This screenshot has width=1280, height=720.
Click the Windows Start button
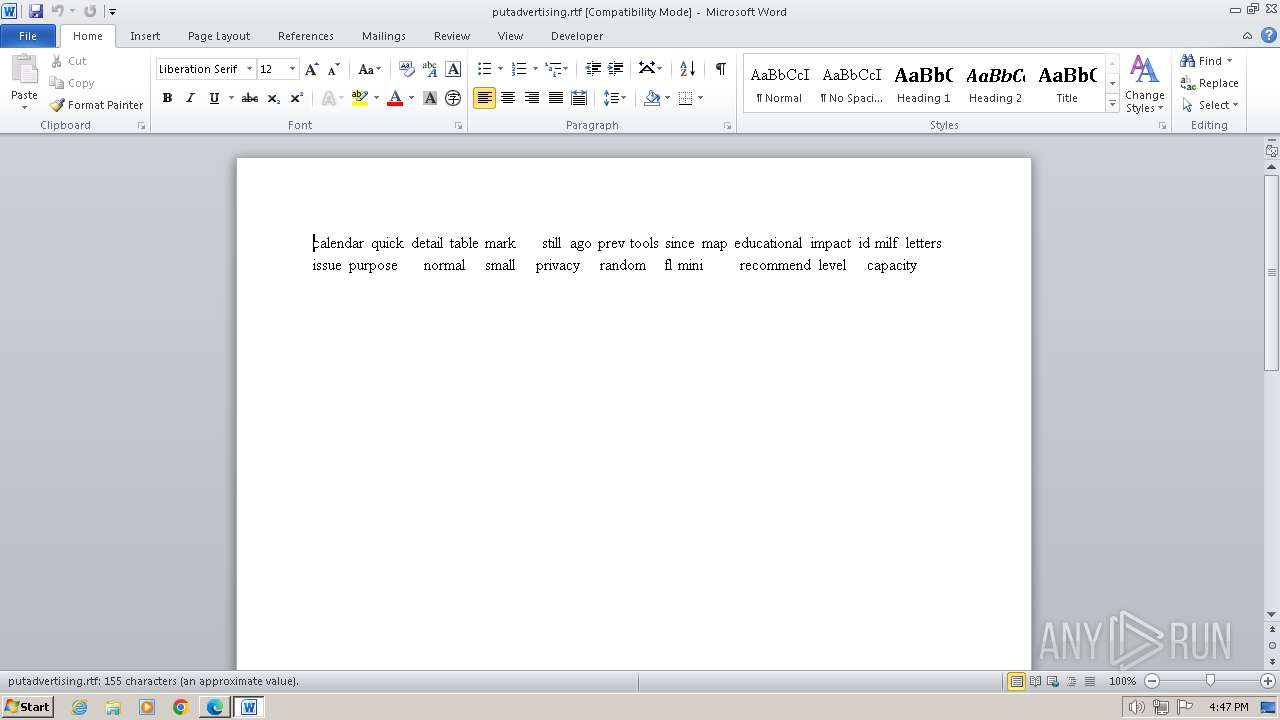(27, 707)
